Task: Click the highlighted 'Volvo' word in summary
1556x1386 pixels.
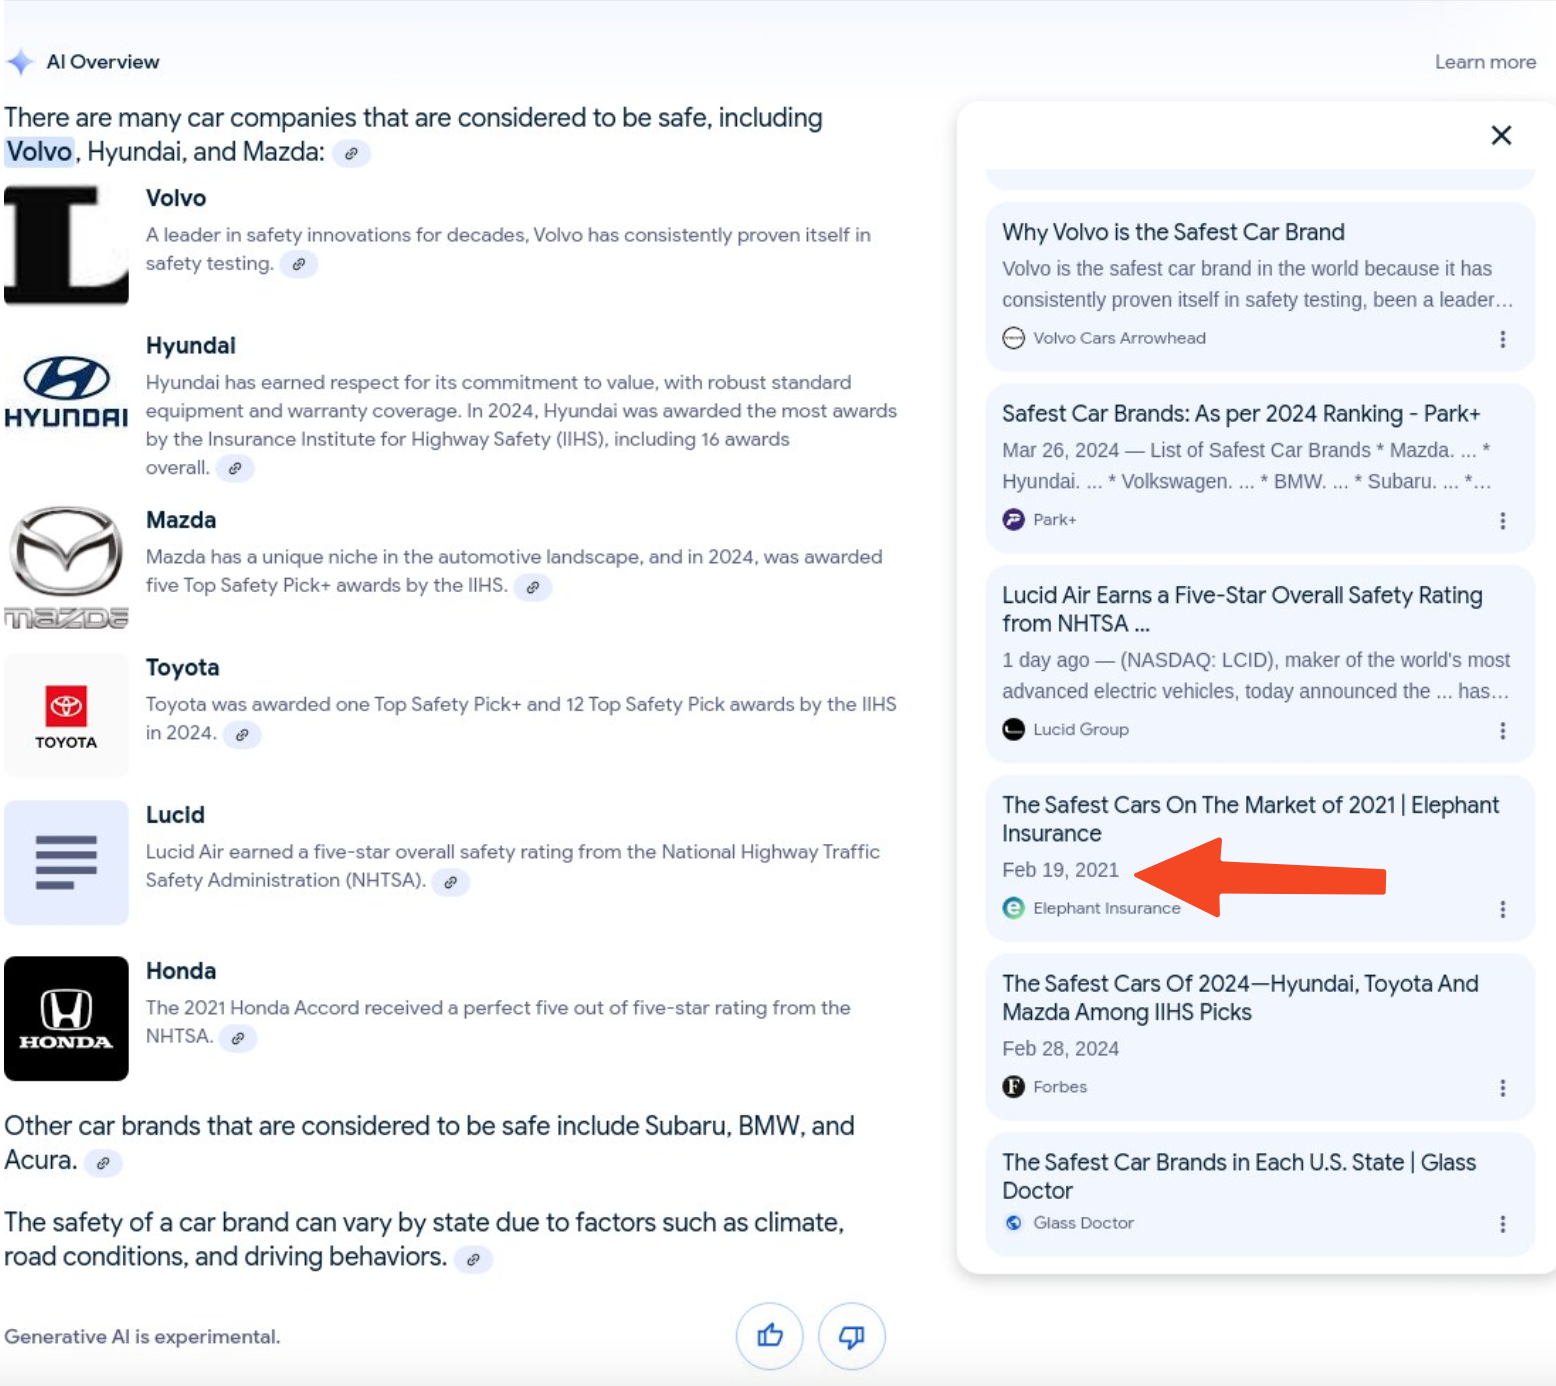Action: 40,152
